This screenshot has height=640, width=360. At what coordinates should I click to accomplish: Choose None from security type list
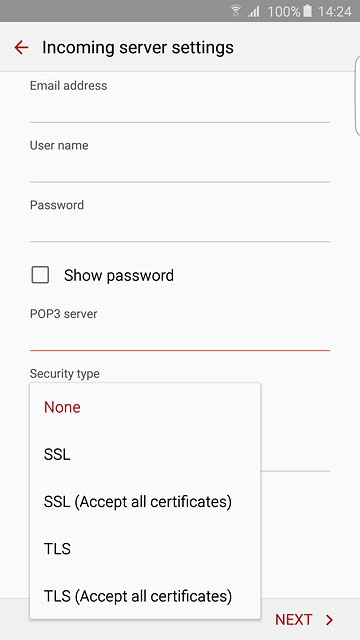(x=145, y=407)
